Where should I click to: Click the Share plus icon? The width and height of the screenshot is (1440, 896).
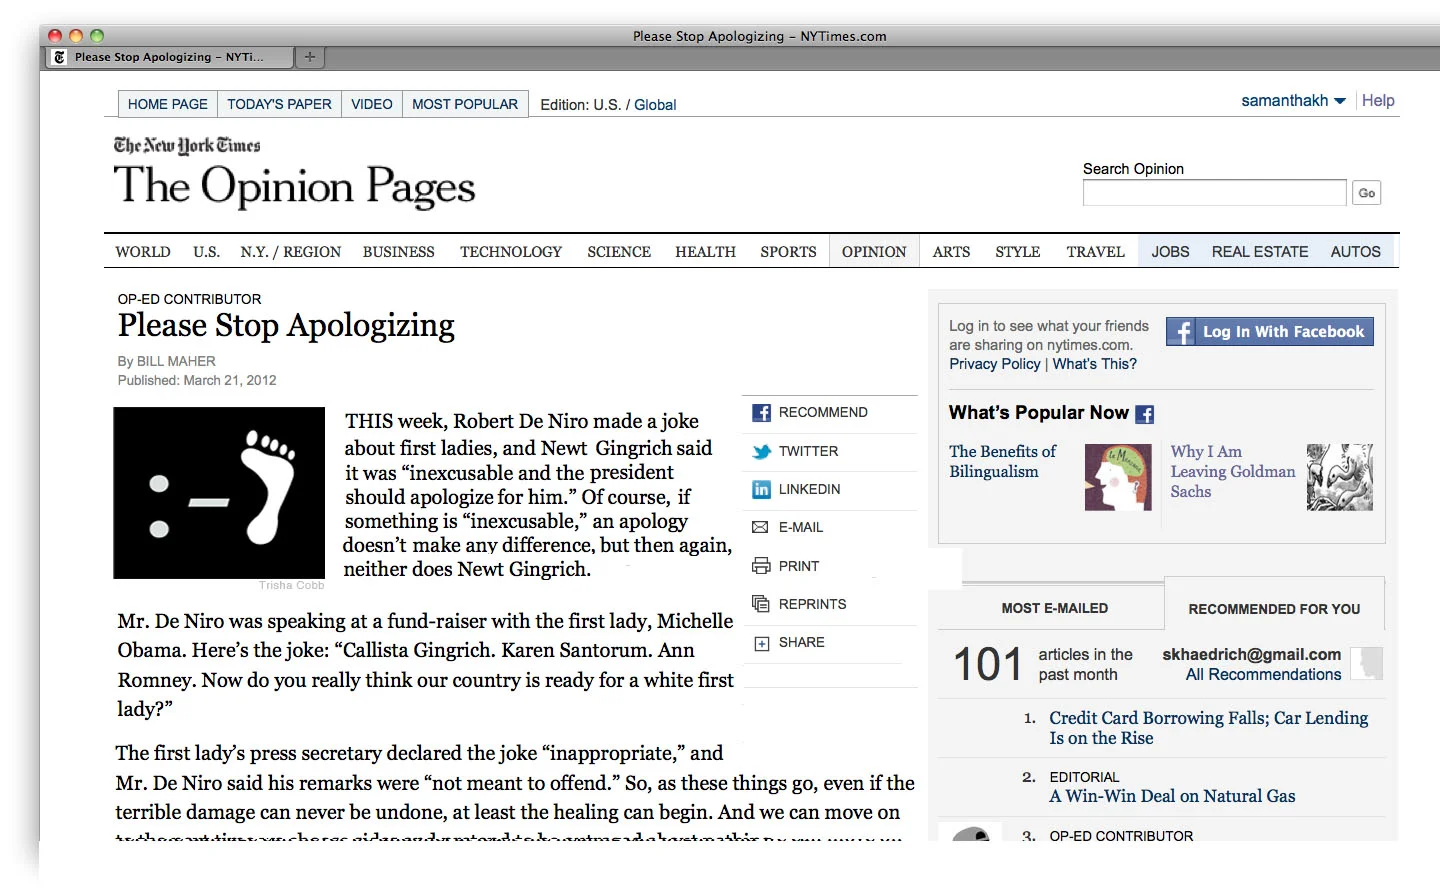761,643
